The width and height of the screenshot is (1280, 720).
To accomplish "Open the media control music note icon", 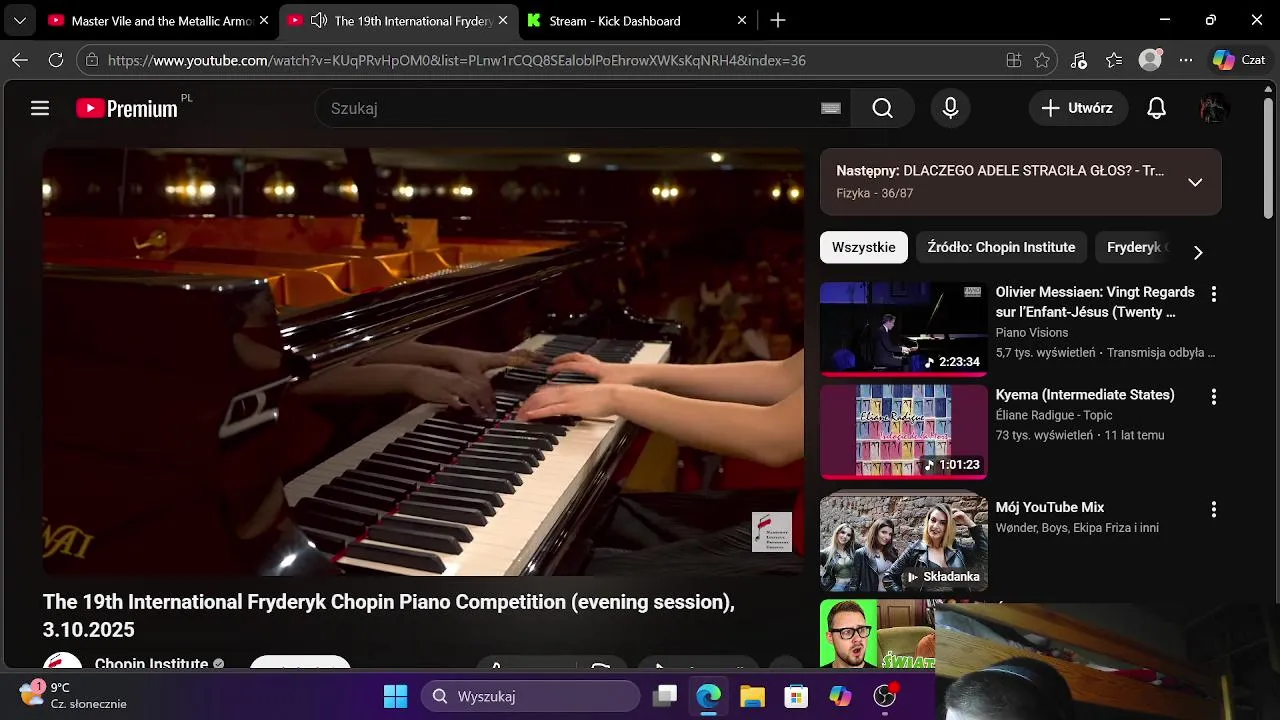I will point(1079,60).
